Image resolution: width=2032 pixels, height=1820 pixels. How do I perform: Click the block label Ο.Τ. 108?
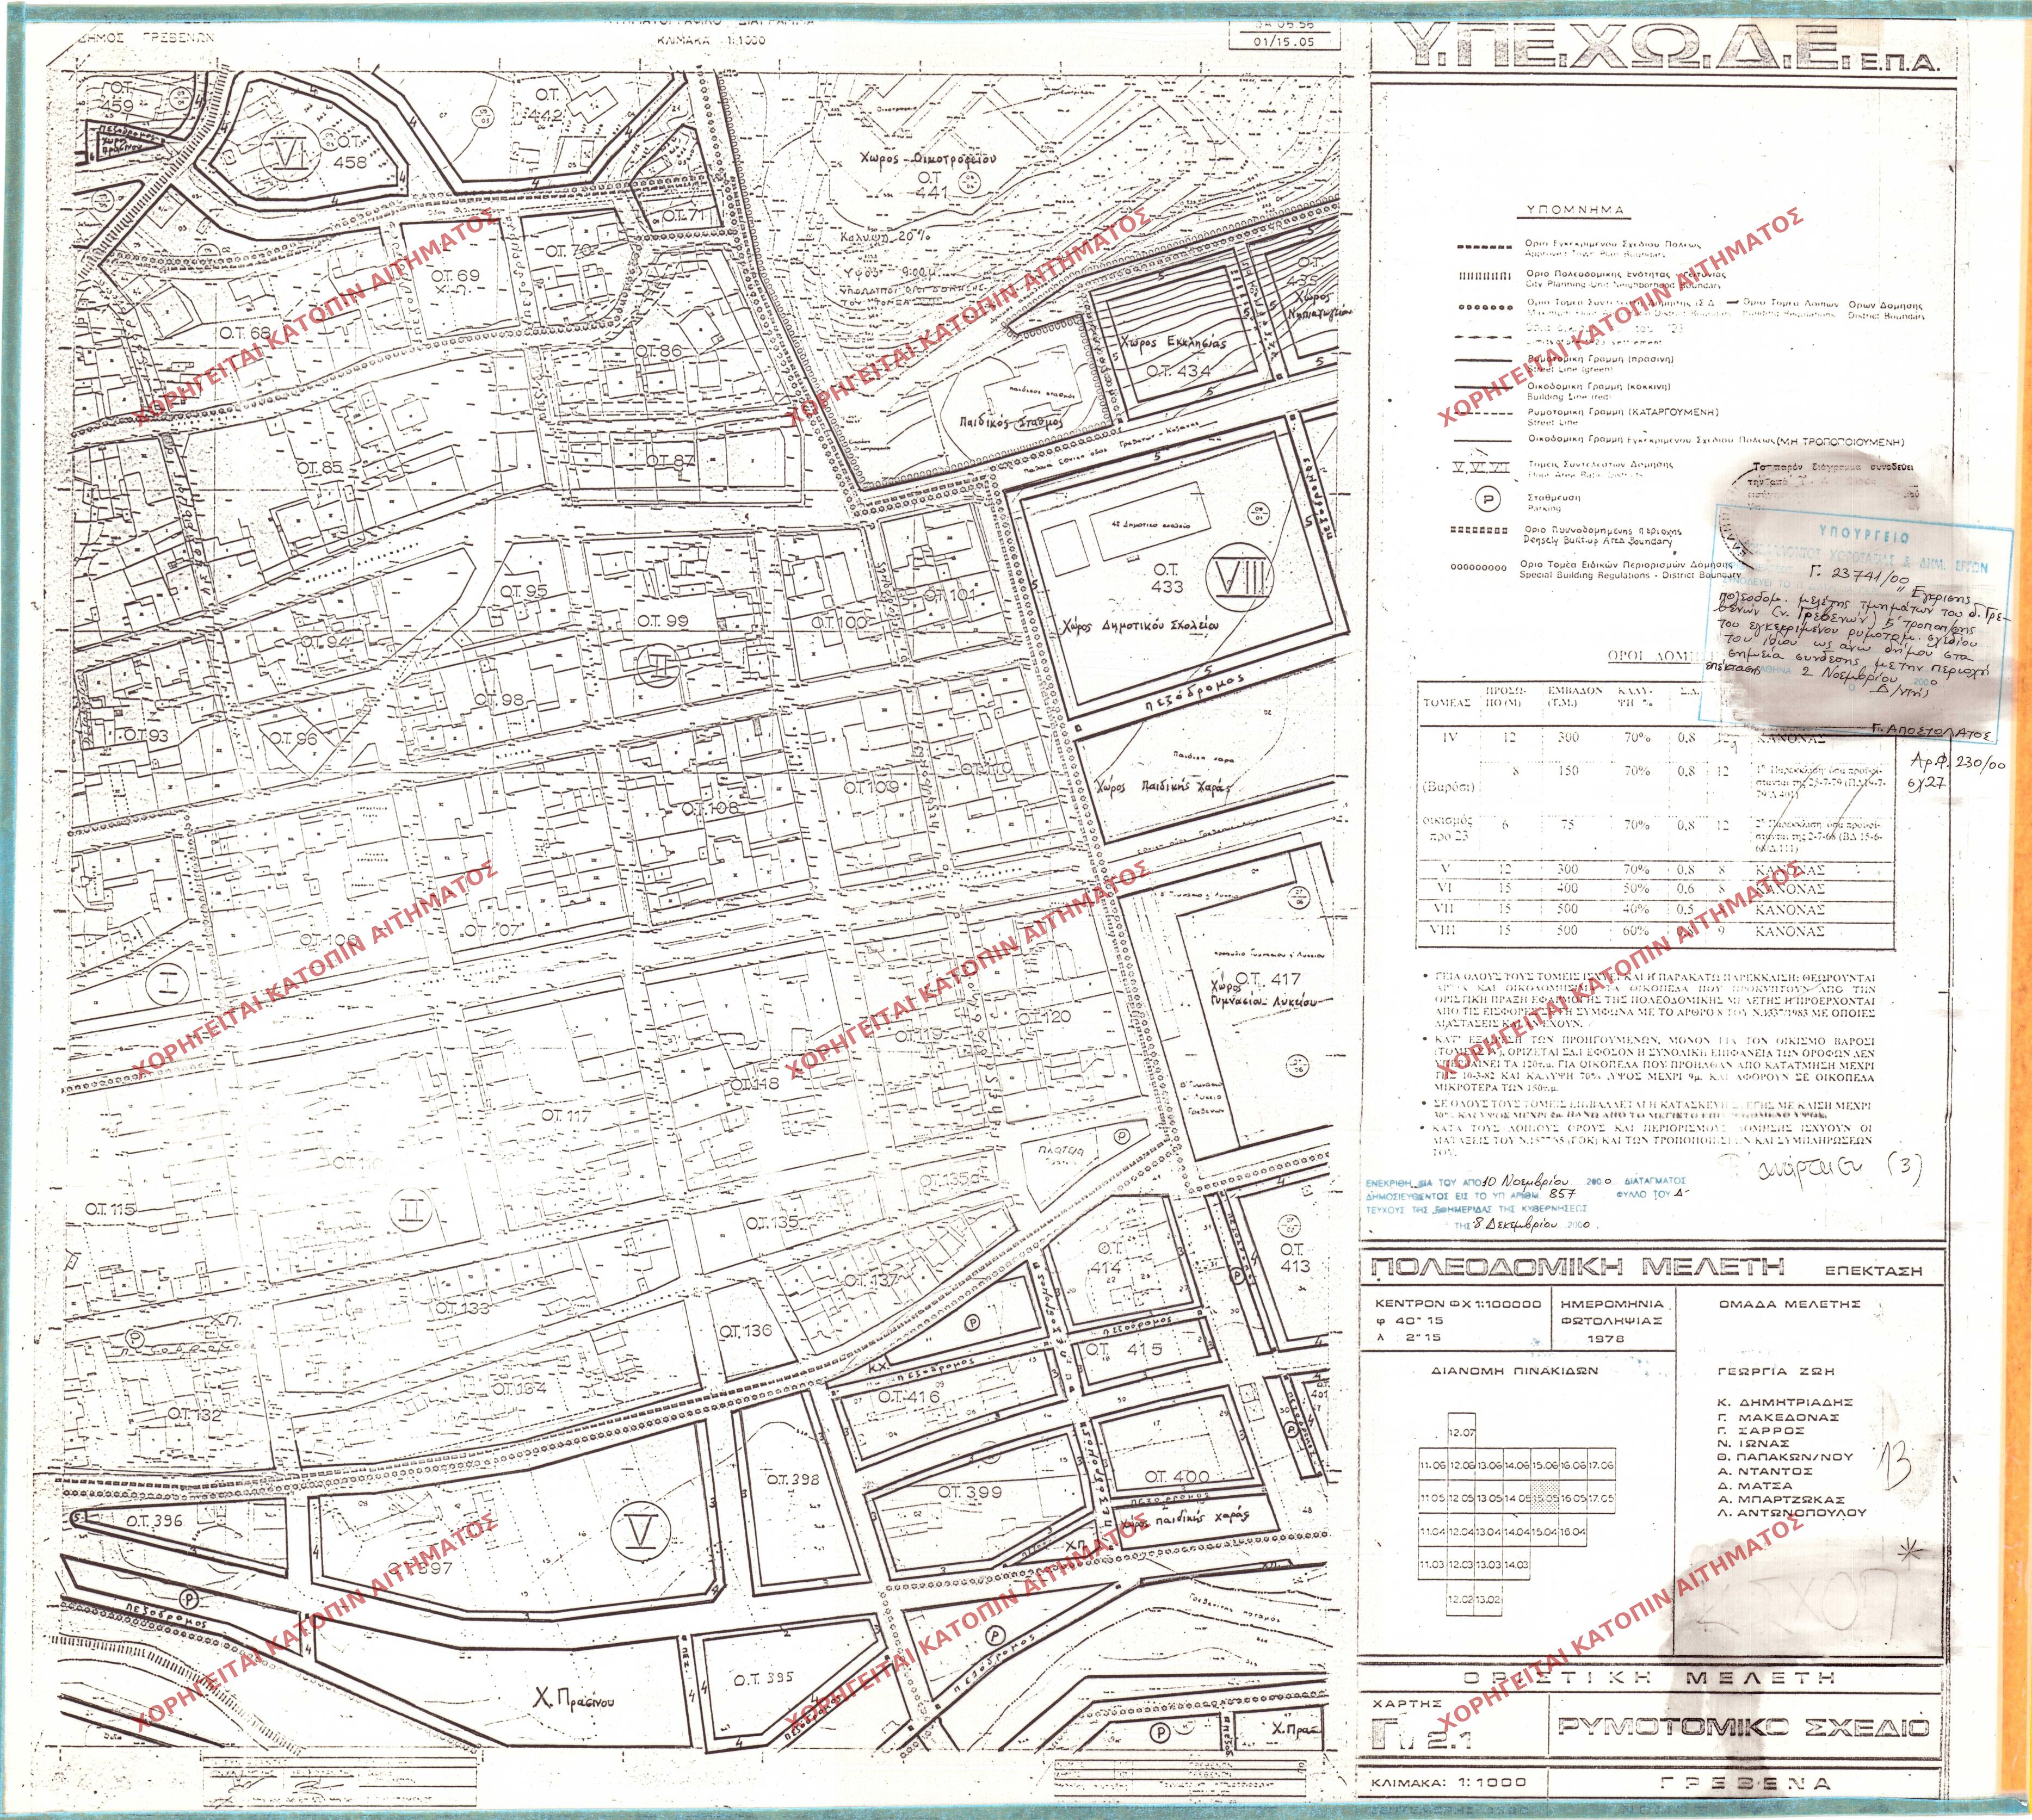pos(711,807)
